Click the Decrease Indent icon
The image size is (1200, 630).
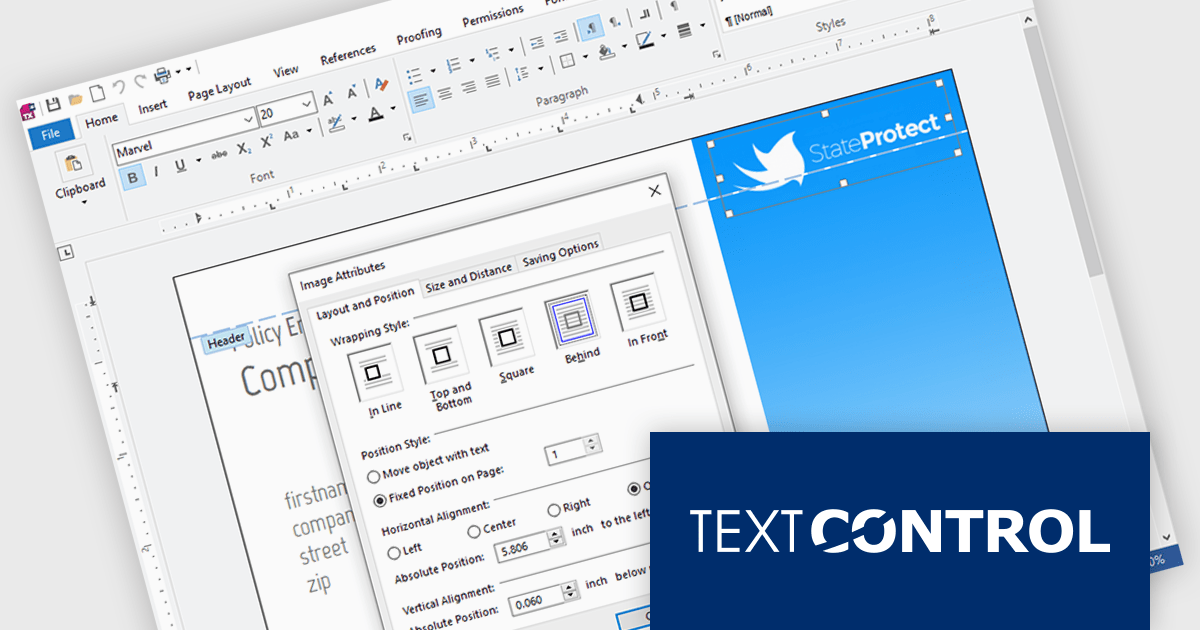[536, 43]
